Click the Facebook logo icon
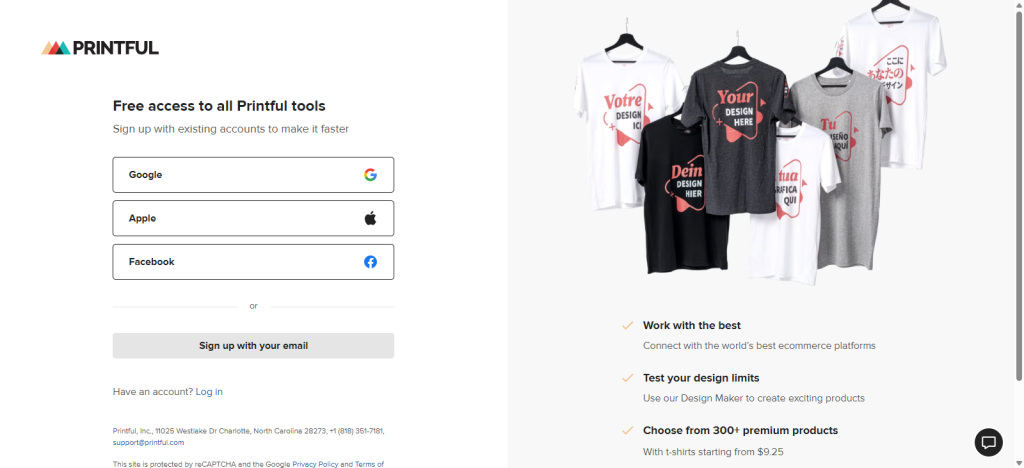The height and width of the screenshot is (468, 1024). click(x=370, y=262)
